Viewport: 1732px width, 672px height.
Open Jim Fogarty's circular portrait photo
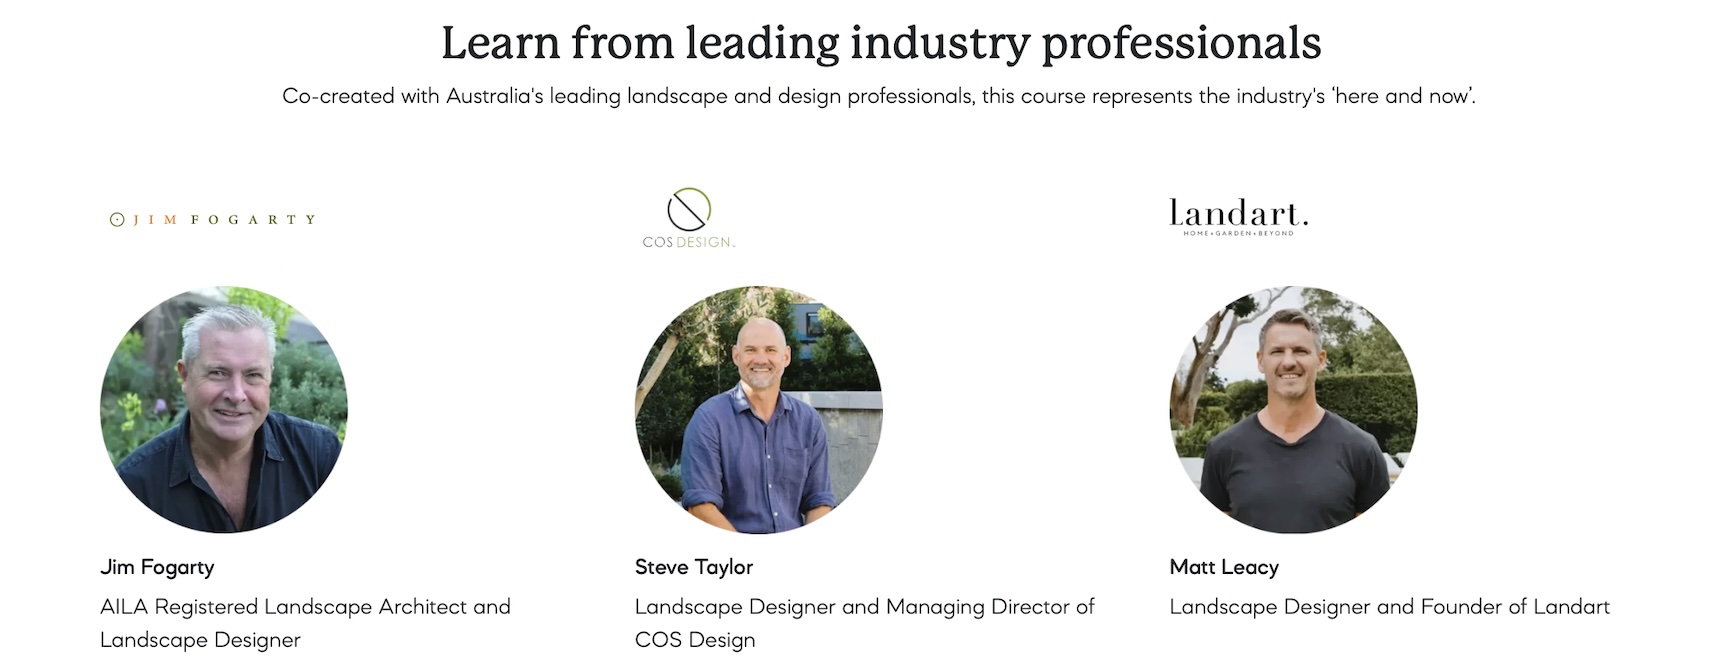tap(224, 410)
